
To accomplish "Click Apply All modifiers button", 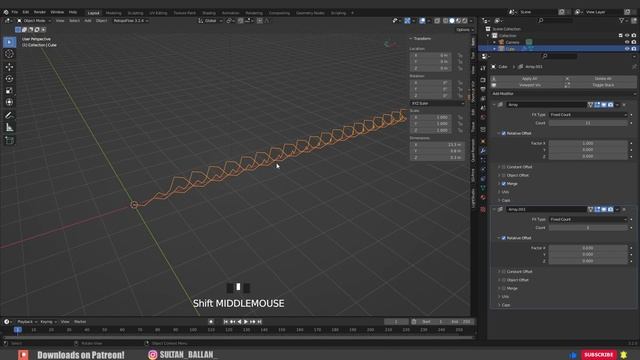I will (527, 78).
